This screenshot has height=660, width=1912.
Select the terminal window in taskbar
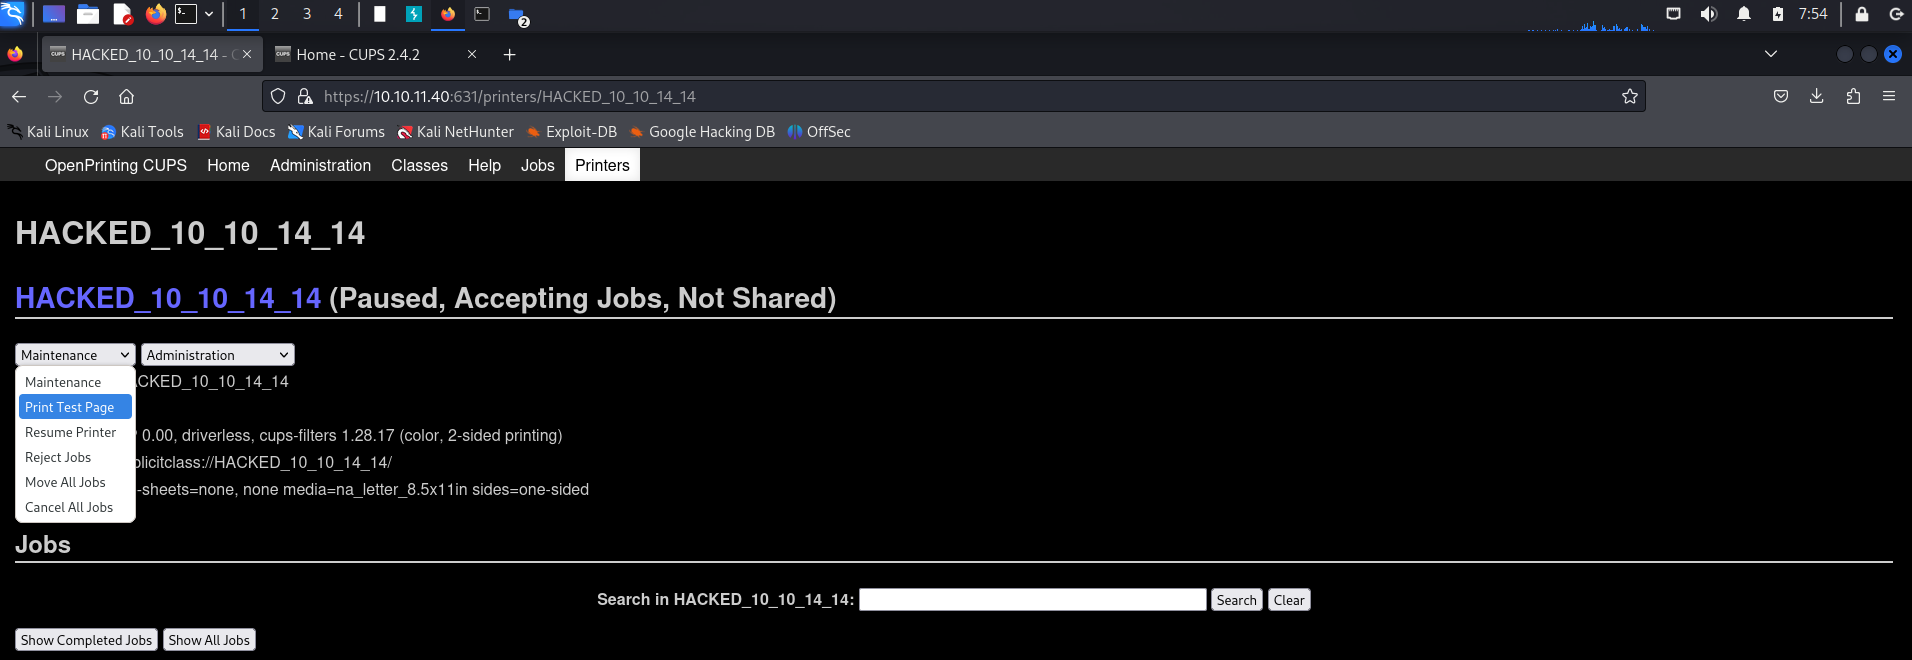point(482,14)
